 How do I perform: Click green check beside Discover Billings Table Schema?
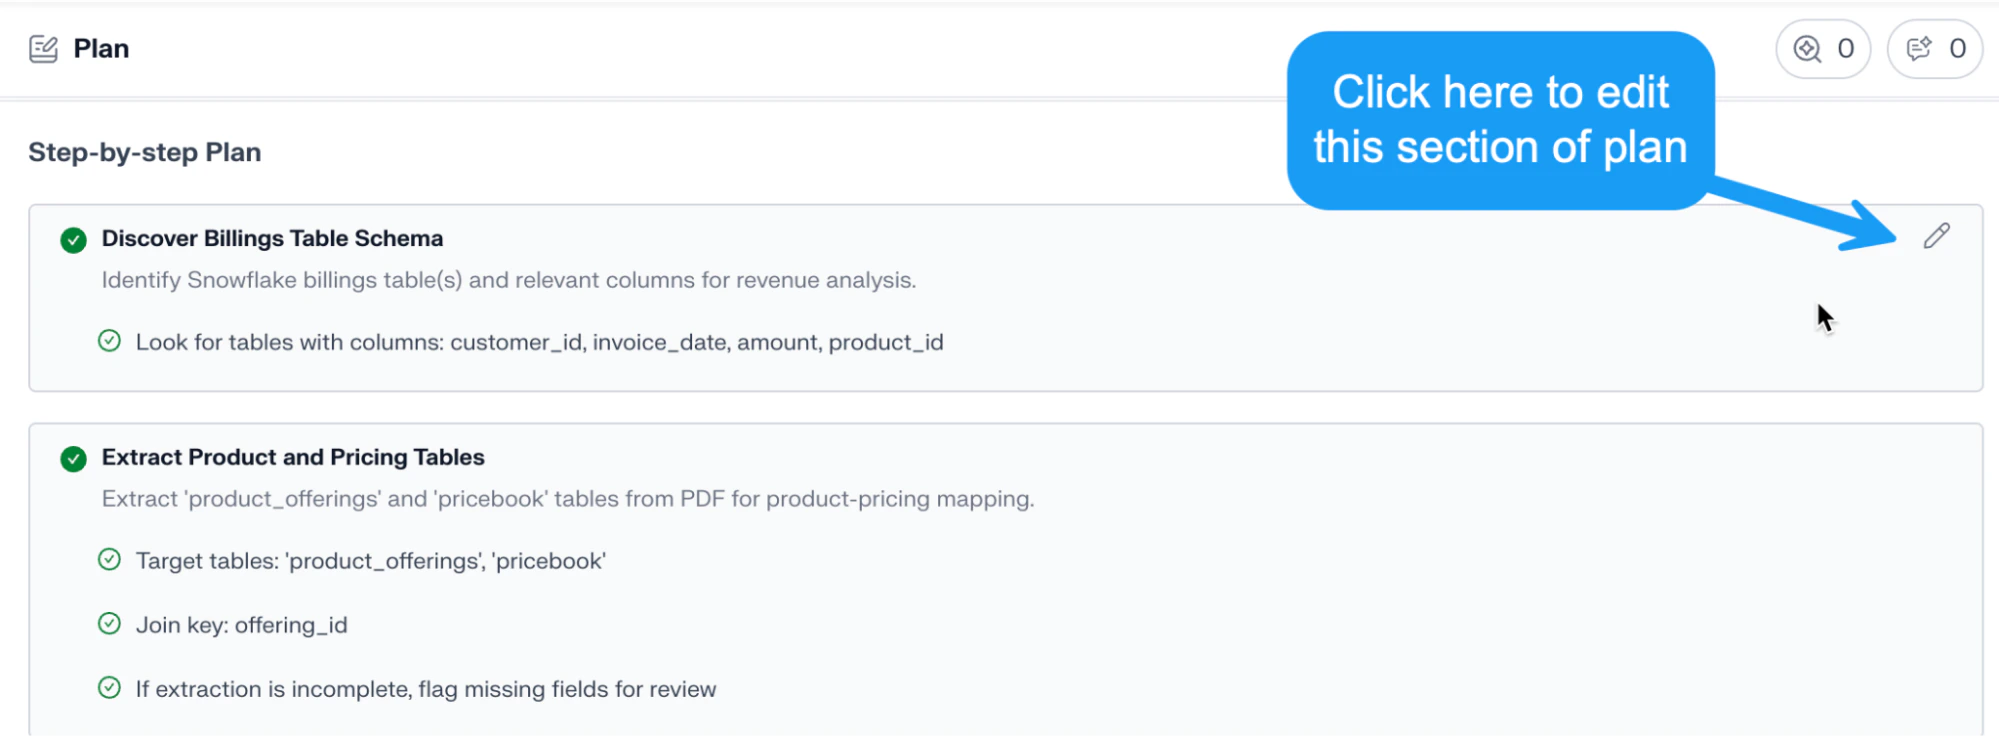(x=73, y=240)
